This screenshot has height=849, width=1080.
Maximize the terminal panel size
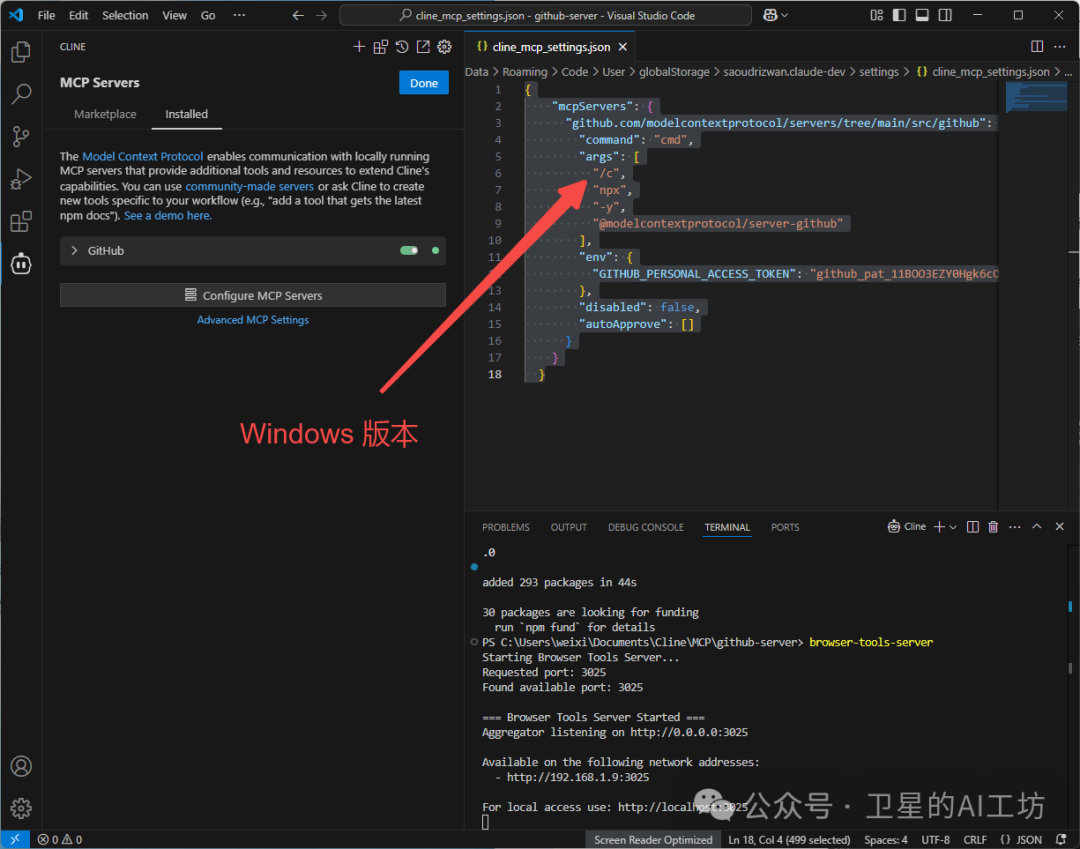pos(1037,527)
